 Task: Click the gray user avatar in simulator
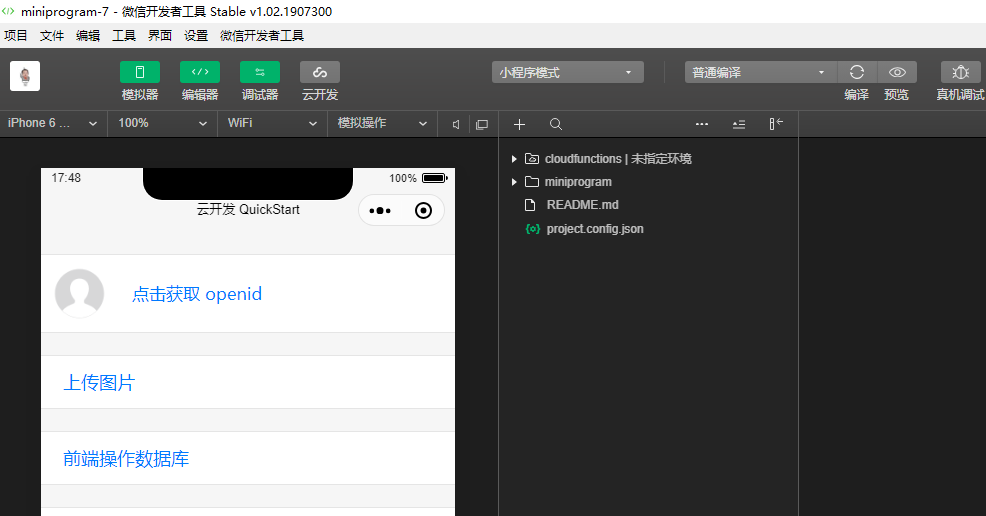click(x=79, y=294)
